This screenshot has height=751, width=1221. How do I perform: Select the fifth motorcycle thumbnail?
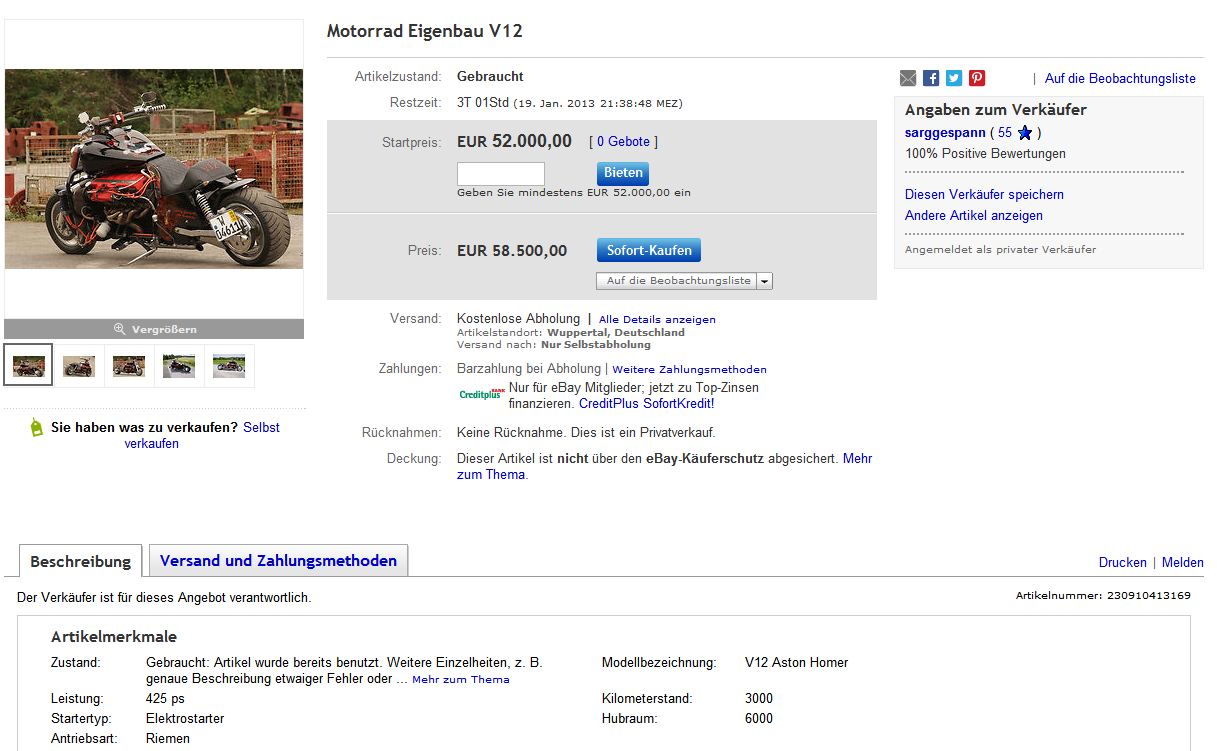[x=229, y=366]
